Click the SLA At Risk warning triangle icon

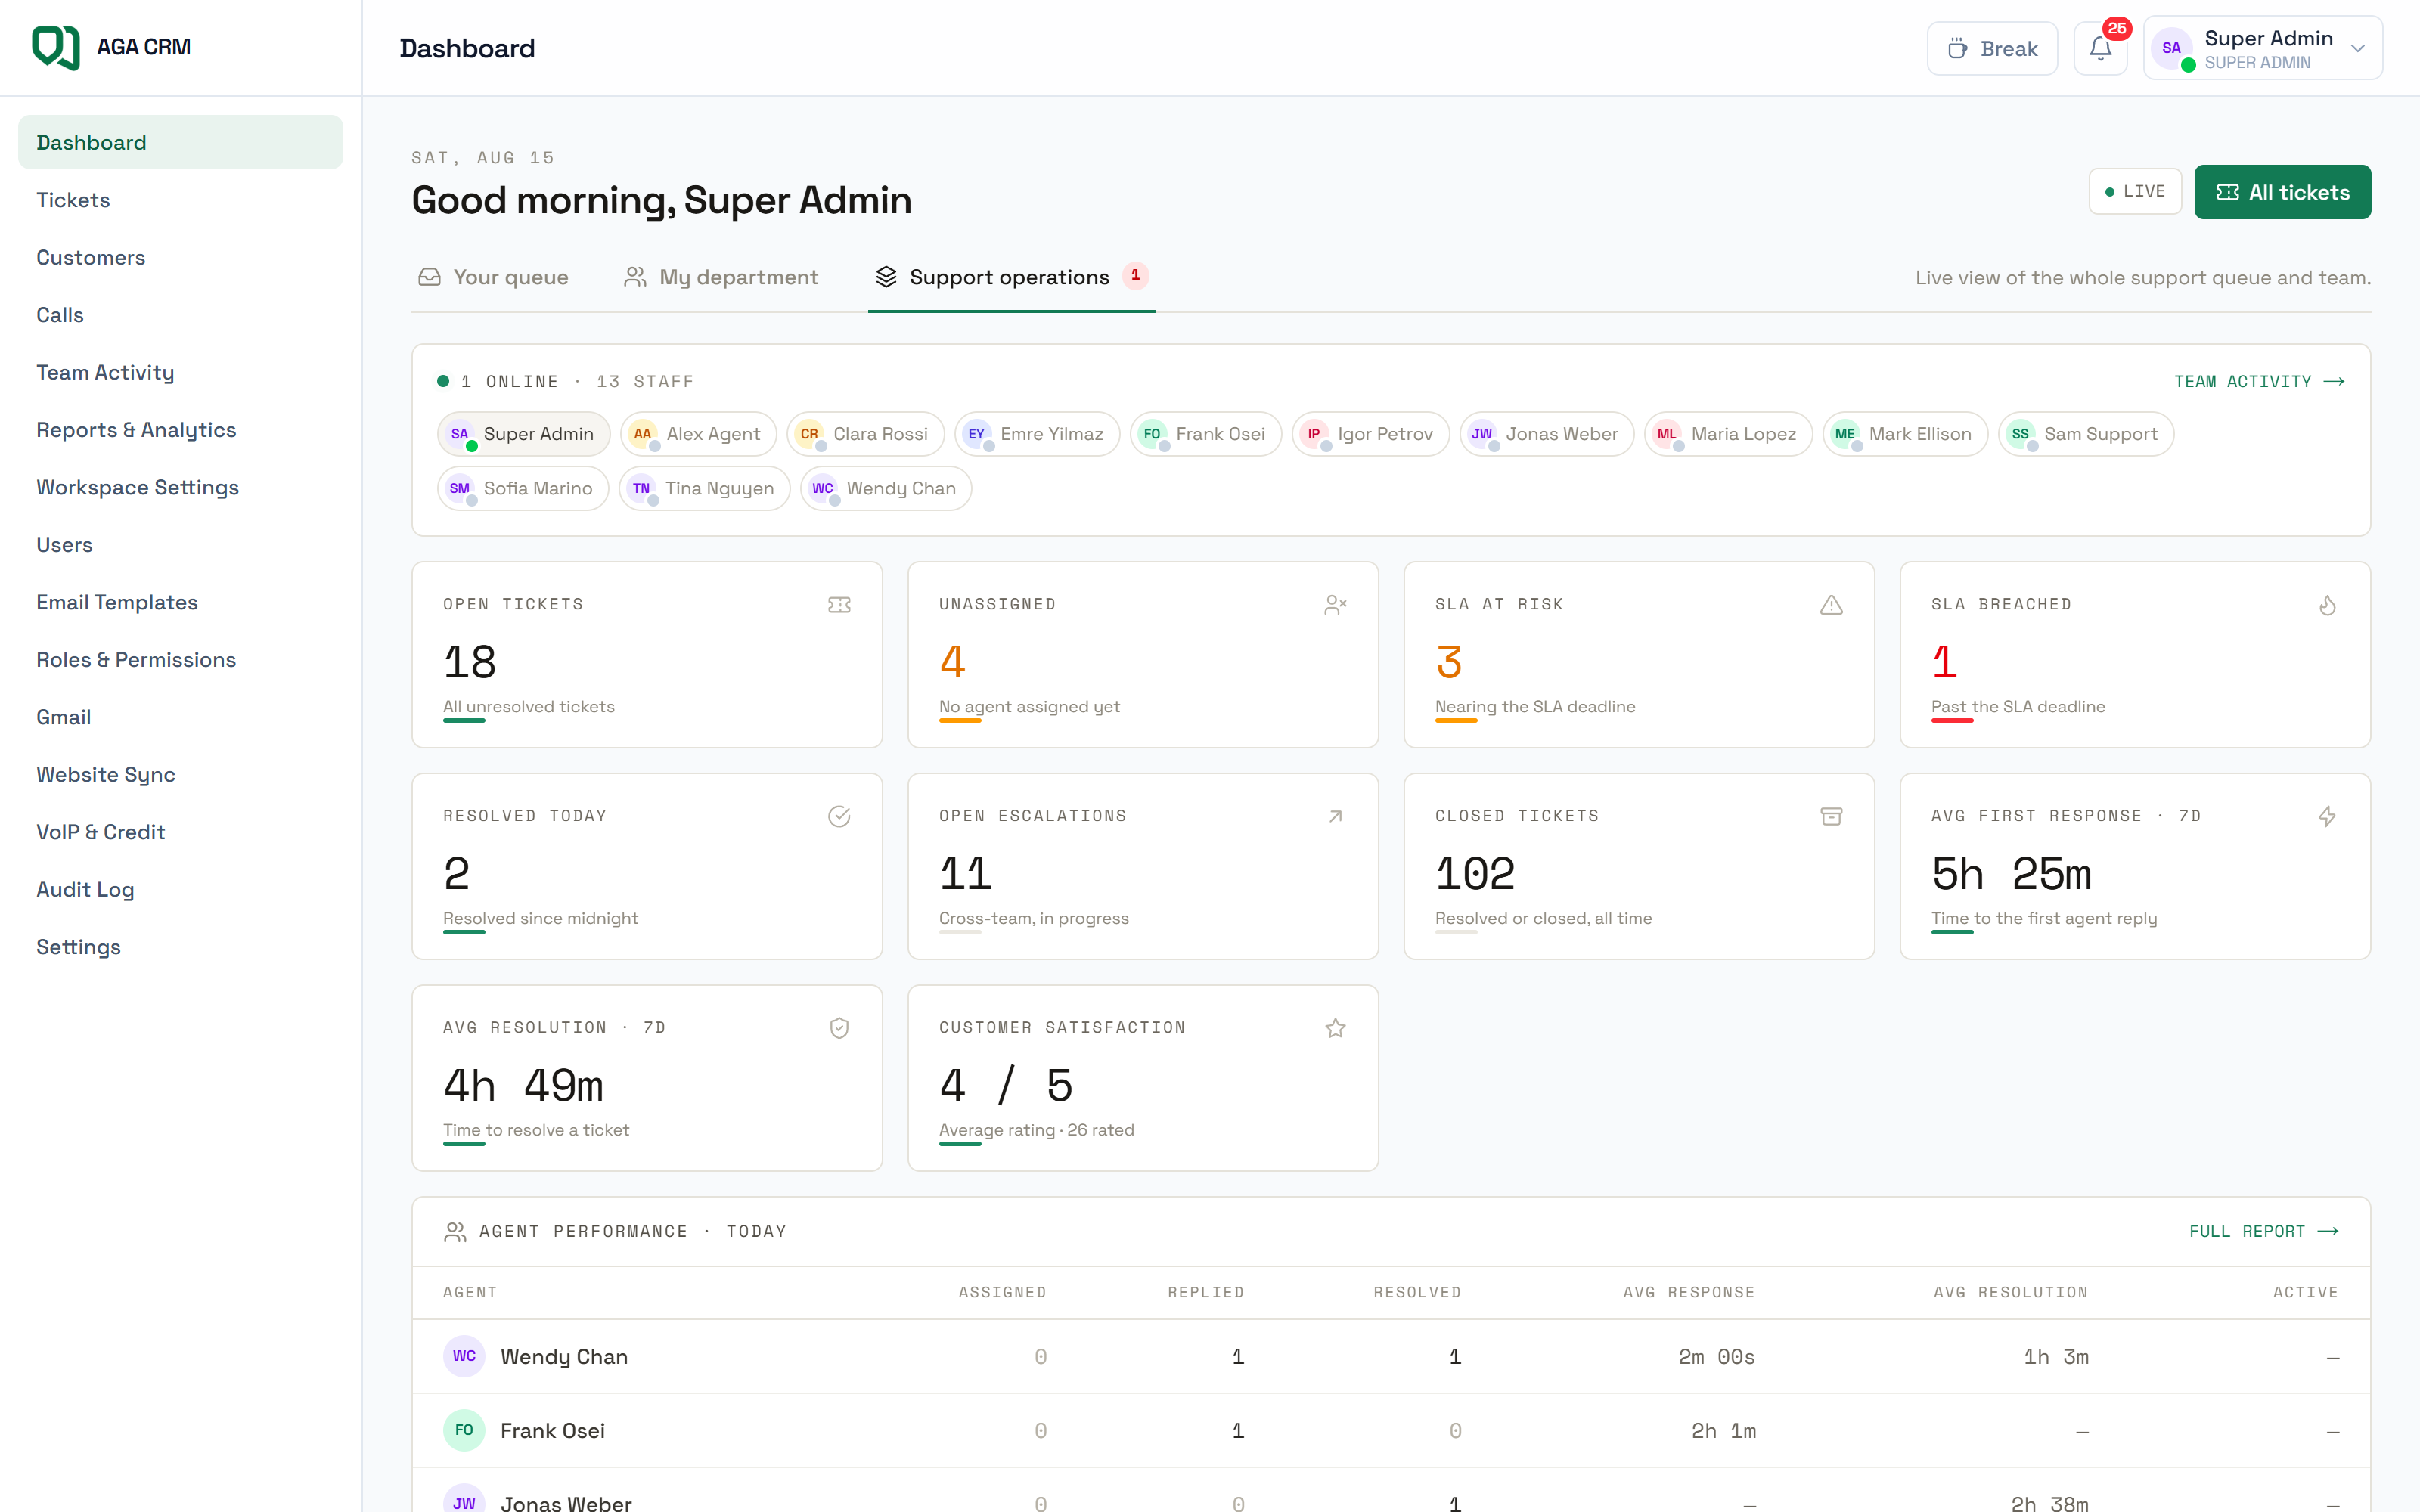pos(1831,605)
